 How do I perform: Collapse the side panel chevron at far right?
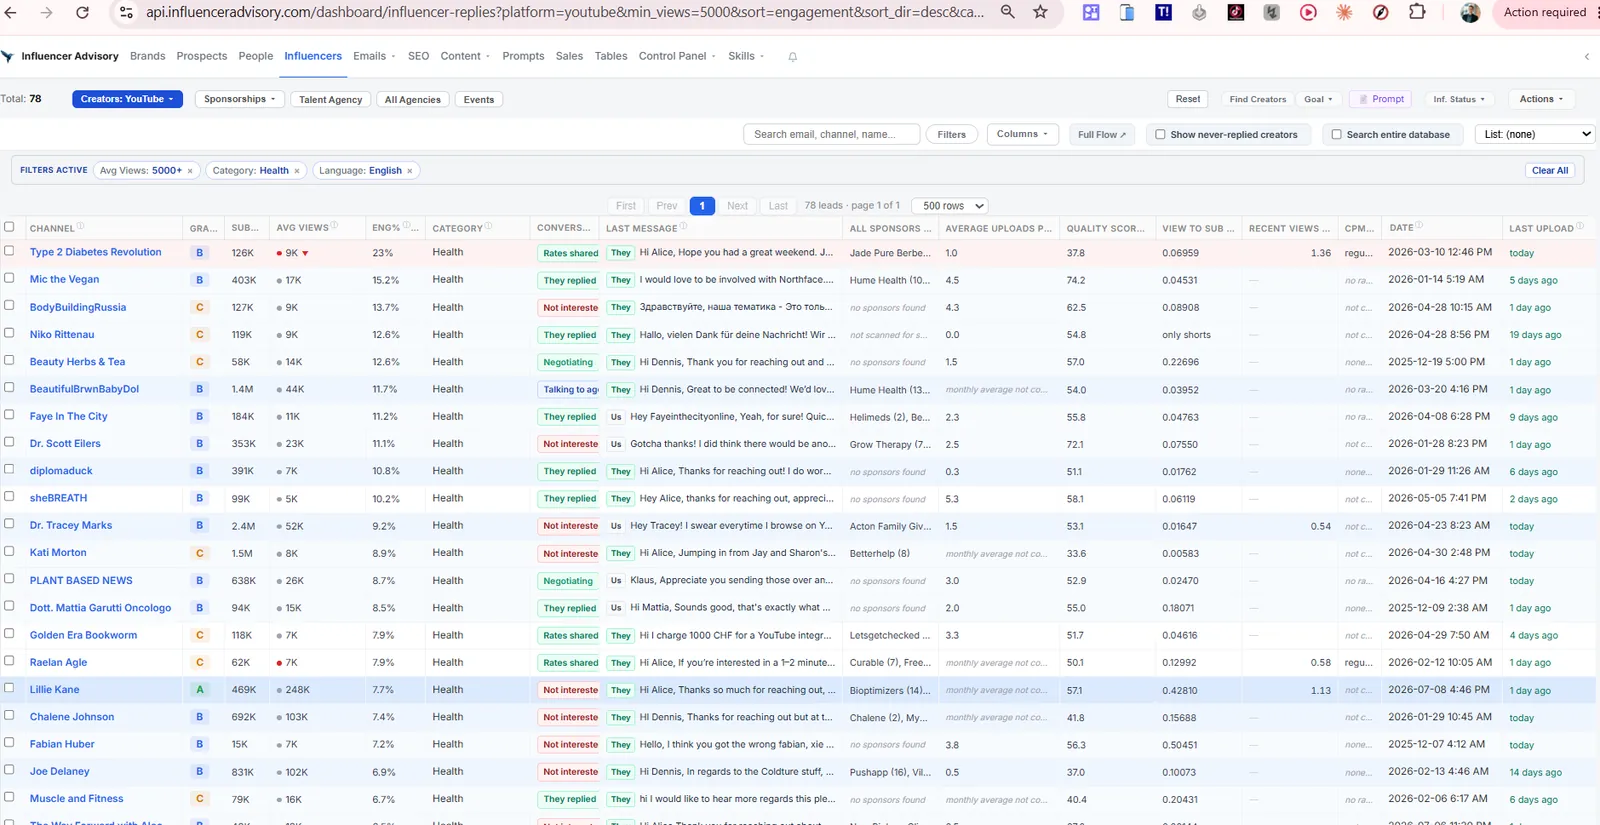1587,56
